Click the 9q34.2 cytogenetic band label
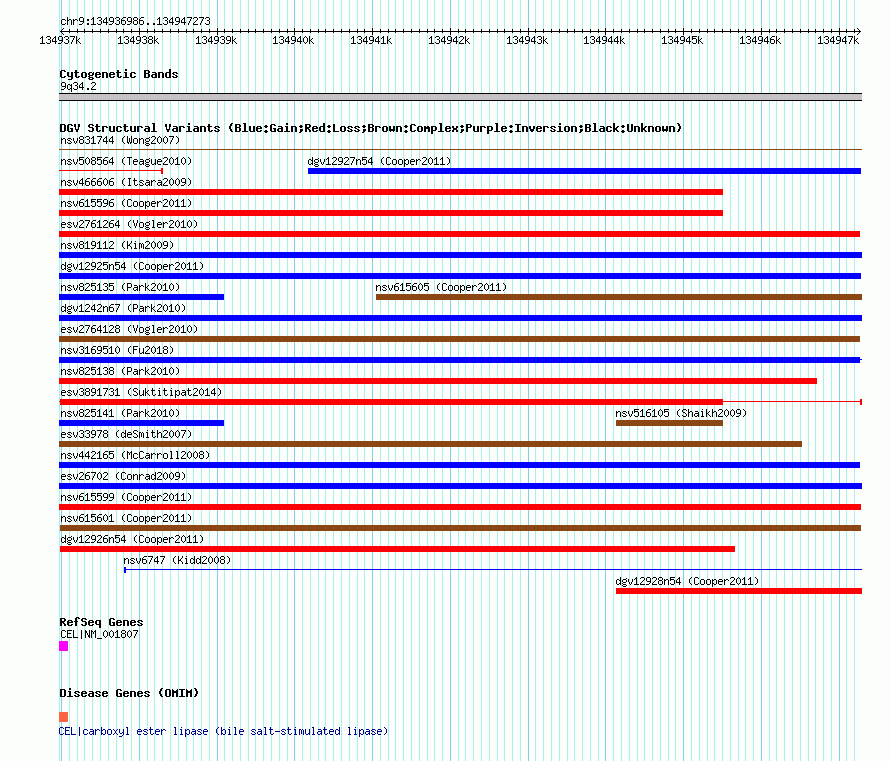The width and height of the screenshot is (890, 761). click(78, 86)
